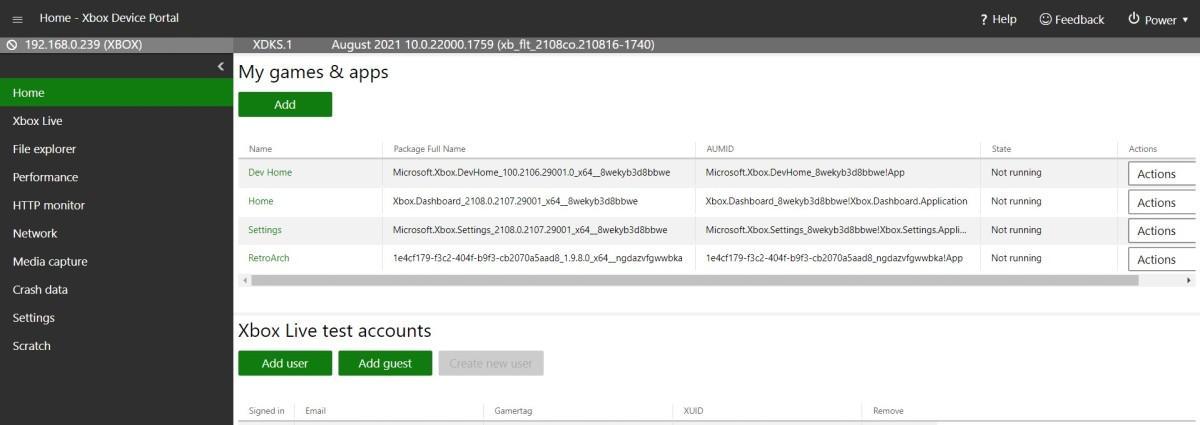The image size is (1200, 425).
Task: Click the My games & apps heading
Action: (x=313, y=72)
